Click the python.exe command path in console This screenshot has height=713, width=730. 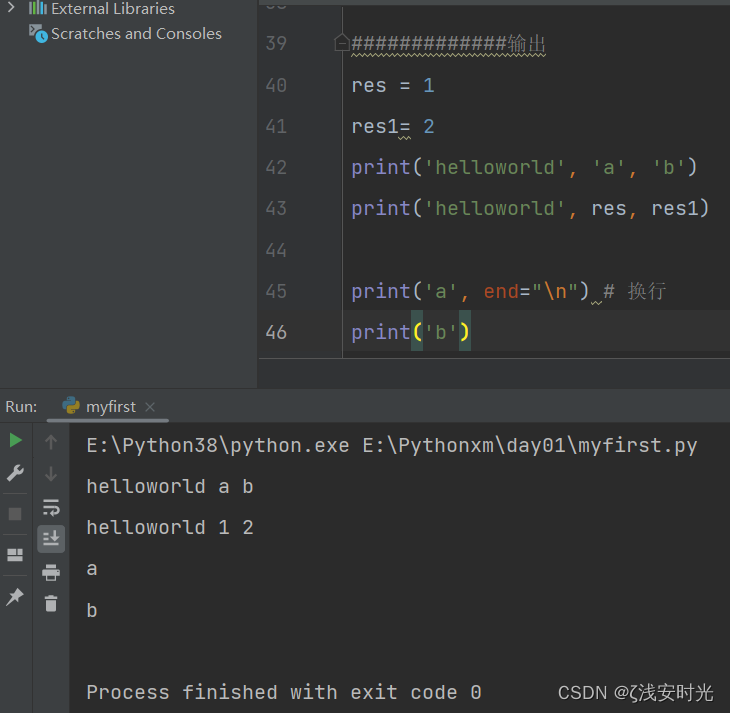click(x=392, y=446)
